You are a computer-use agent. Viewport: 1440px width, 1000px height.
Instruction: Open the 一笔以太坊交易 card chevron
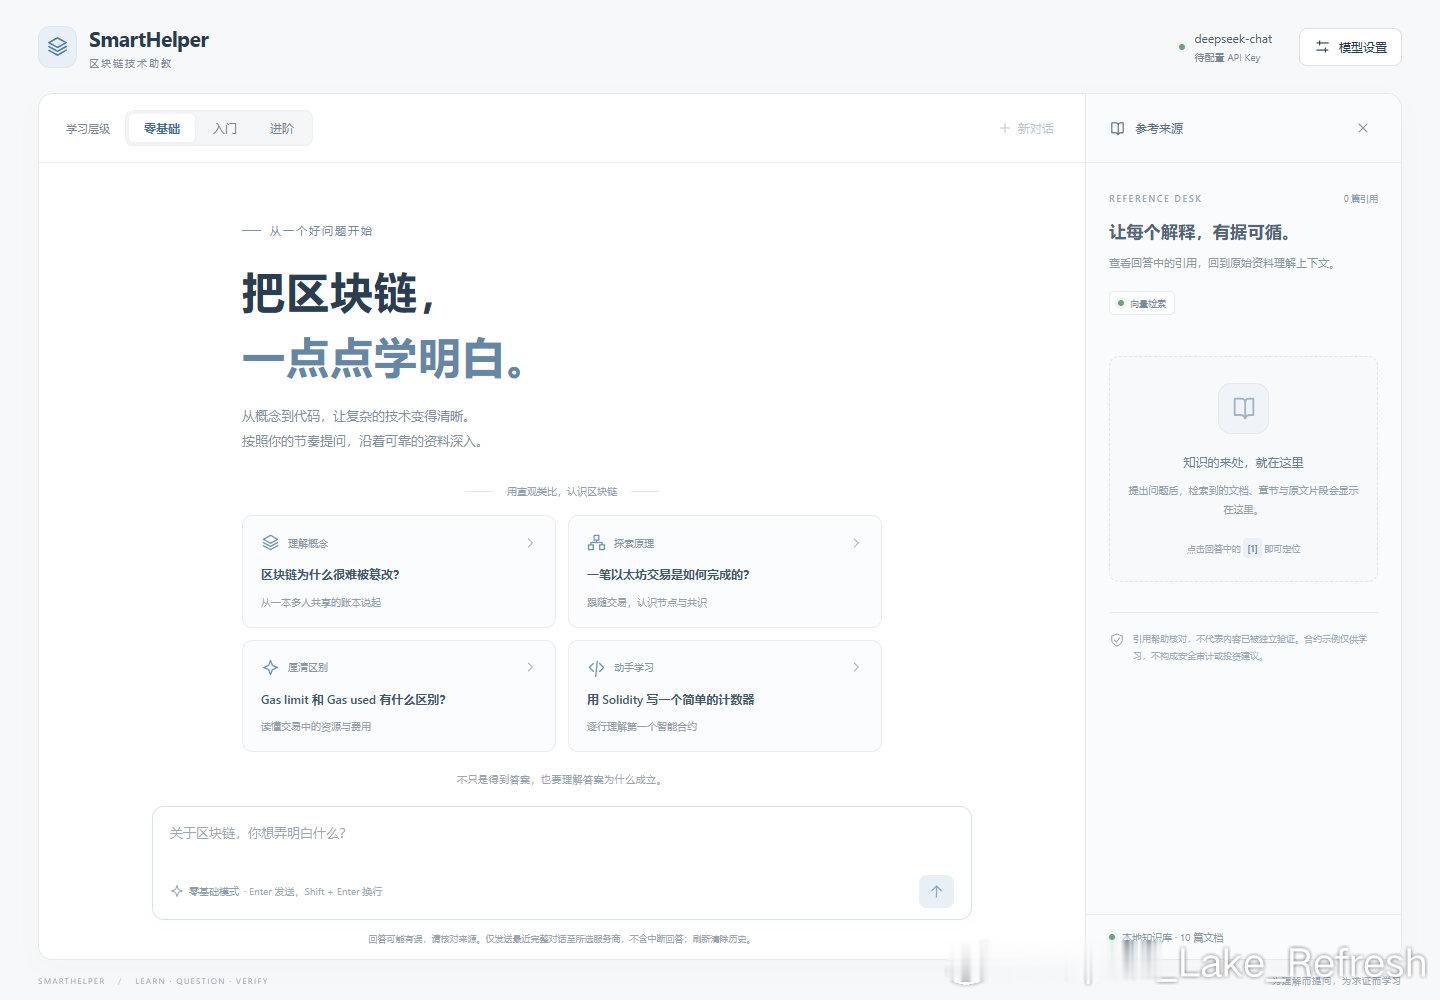(x=856, y=543)
